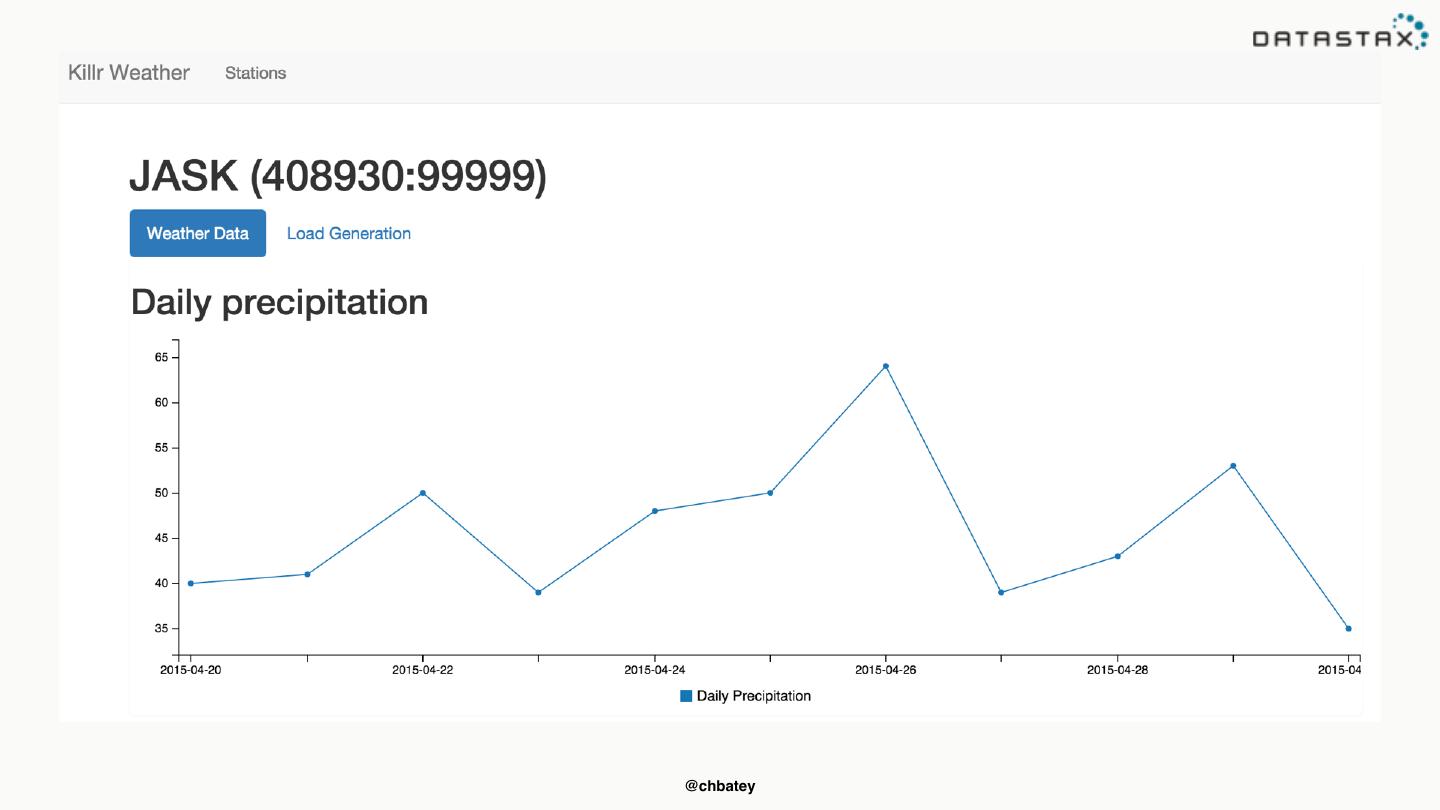Select the data point valued at 41
The image size is (1440, 810).
click(307, 574)
